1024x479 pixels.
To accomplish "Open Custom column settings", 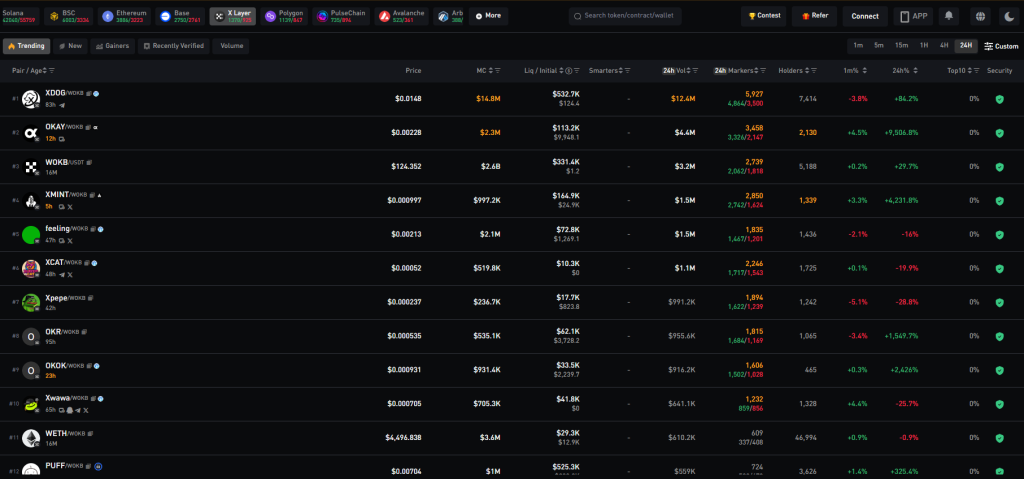I will 1001,46.
